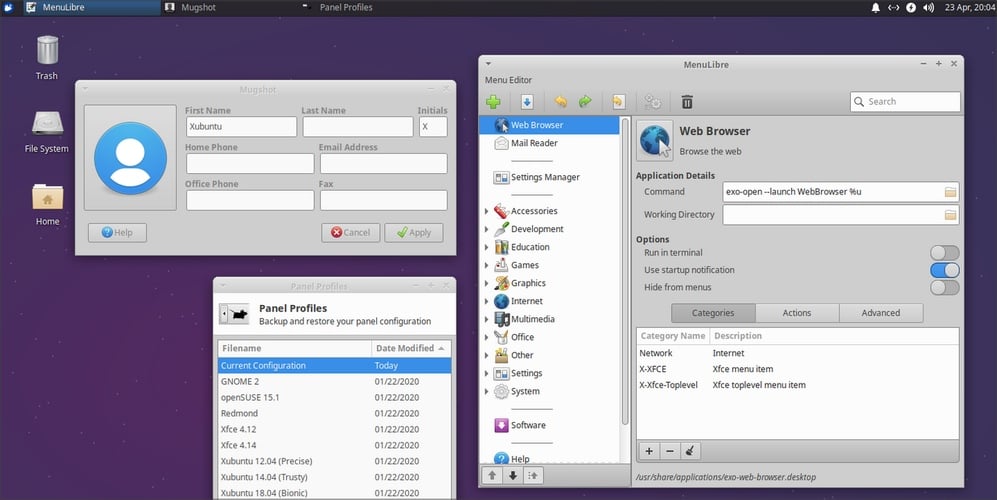Image resolution: width=997 pixels, height=500 pixels.
Task: Click the avatar picture in Mugshot
Action: point(130,158)
